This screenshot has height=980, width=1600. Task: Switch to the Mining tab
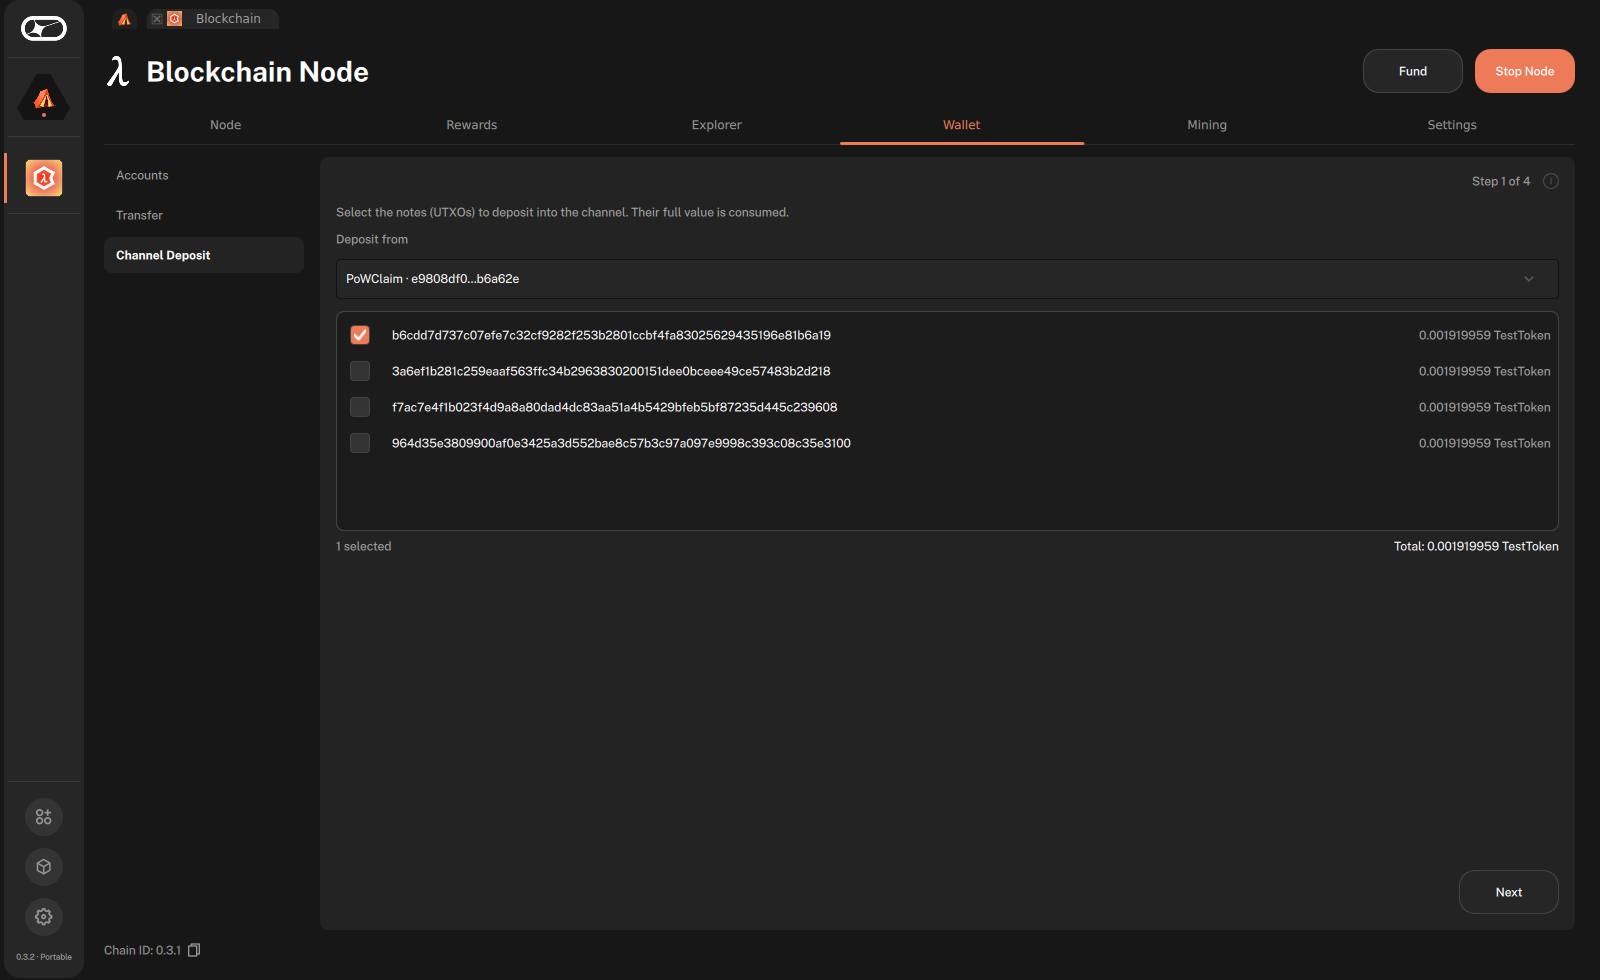click(x=1207, y=125)
